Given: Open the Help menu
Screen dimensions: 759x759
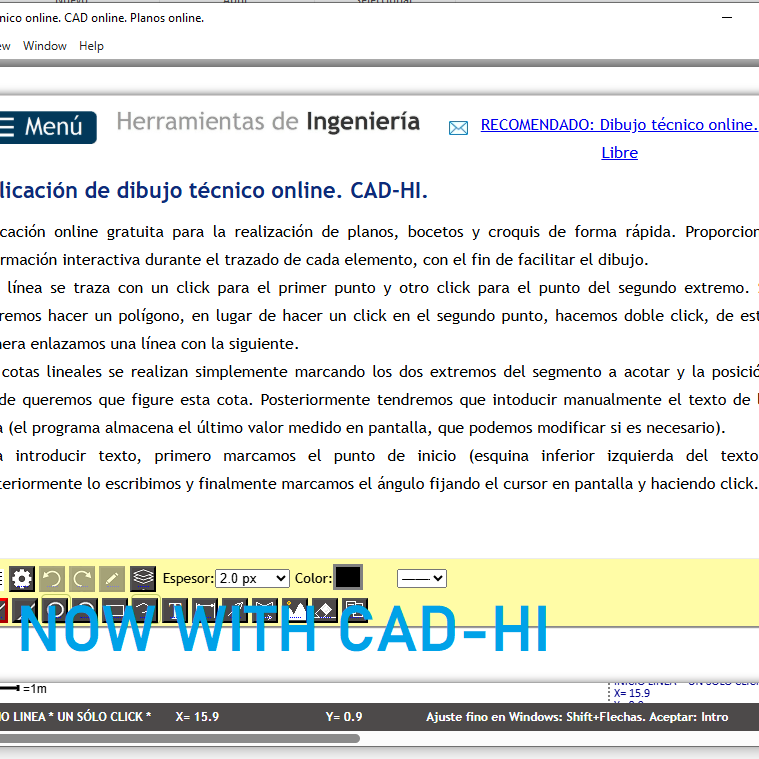Looking at the screenshot, I should click(91, 46).
